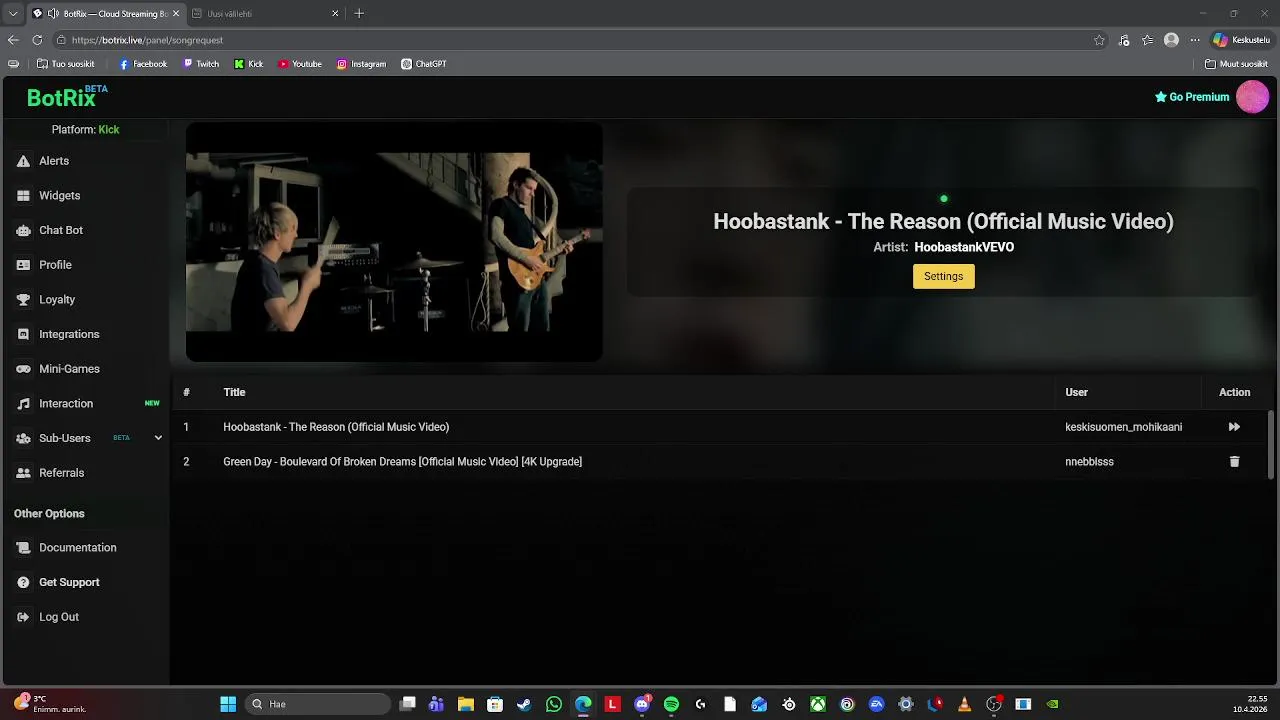Log Out of BotRix
This screenshot has width=1280, height=720.
[47, 617]
